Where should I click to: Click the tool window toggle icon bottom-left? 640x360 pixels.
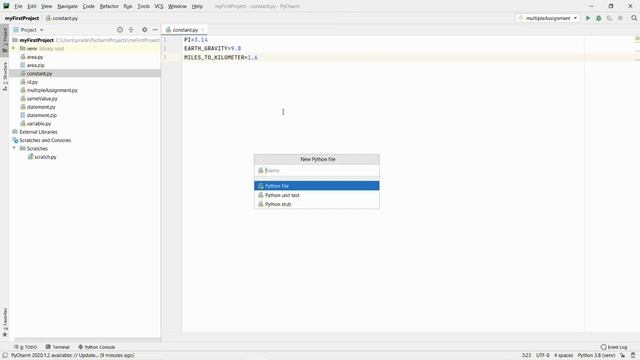point(5,356)
